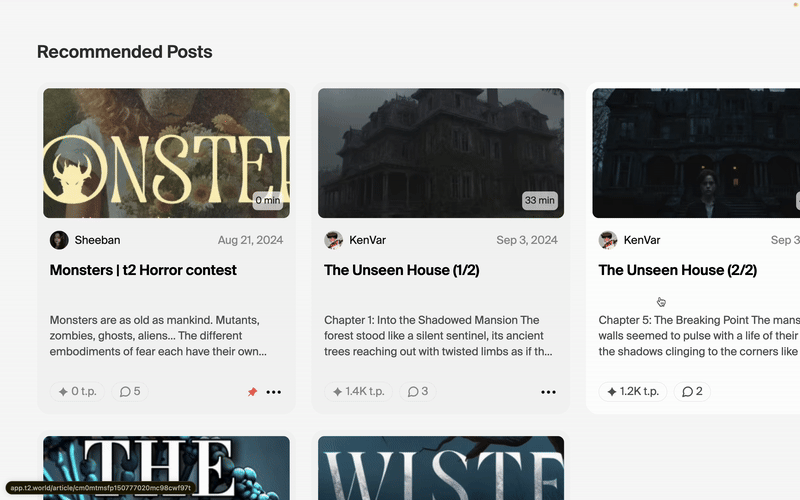Screen dimensions: 800x500
Task: Click the 2 comments badge on The Unseen House (2/2)
Action: pos(692,391)
